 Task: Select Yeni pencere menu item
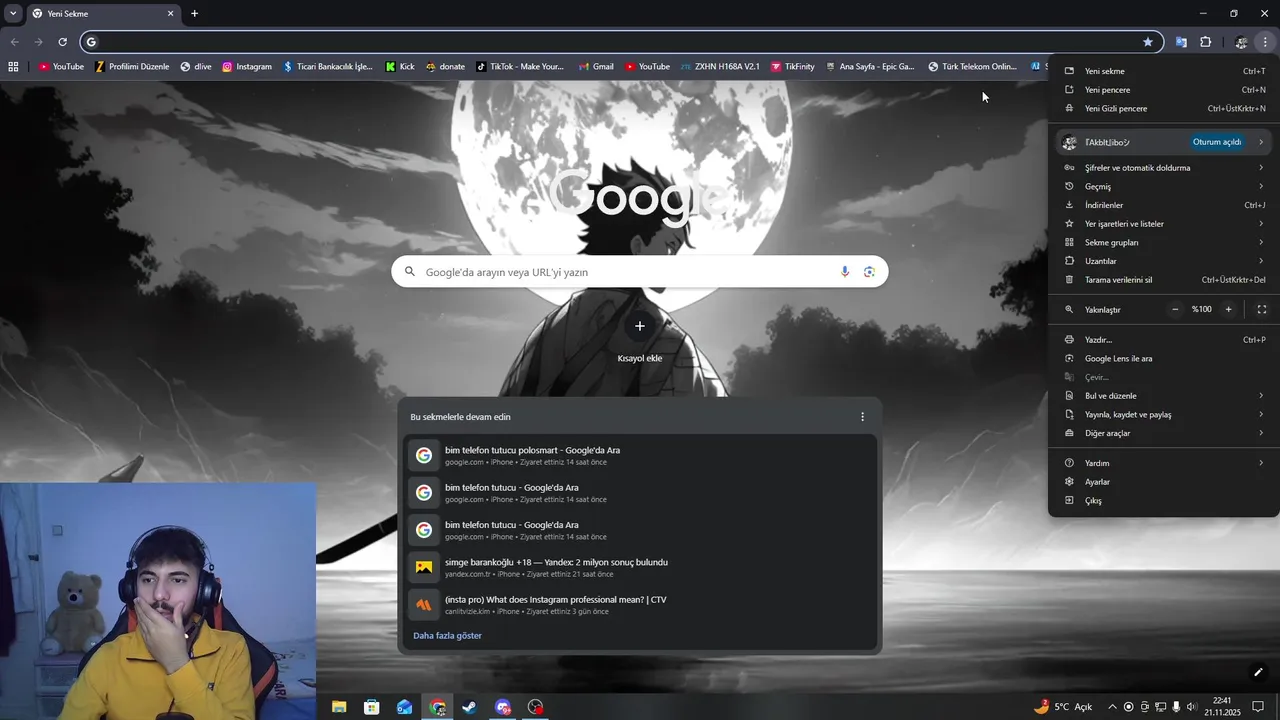click(1165, 90)
